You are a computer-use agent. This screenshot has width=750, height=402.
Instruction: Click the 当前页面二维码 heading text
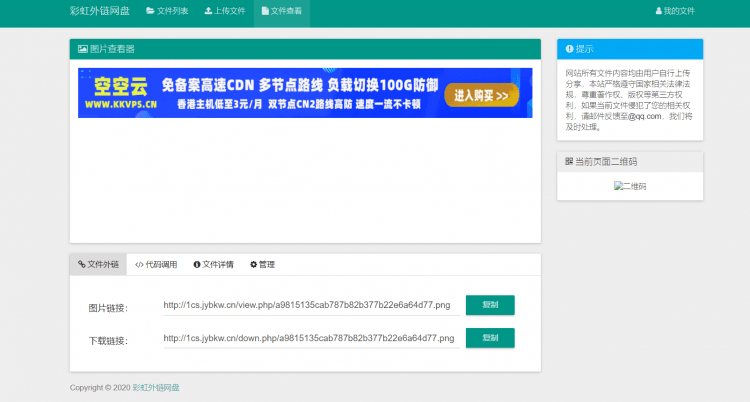[606, 162]
